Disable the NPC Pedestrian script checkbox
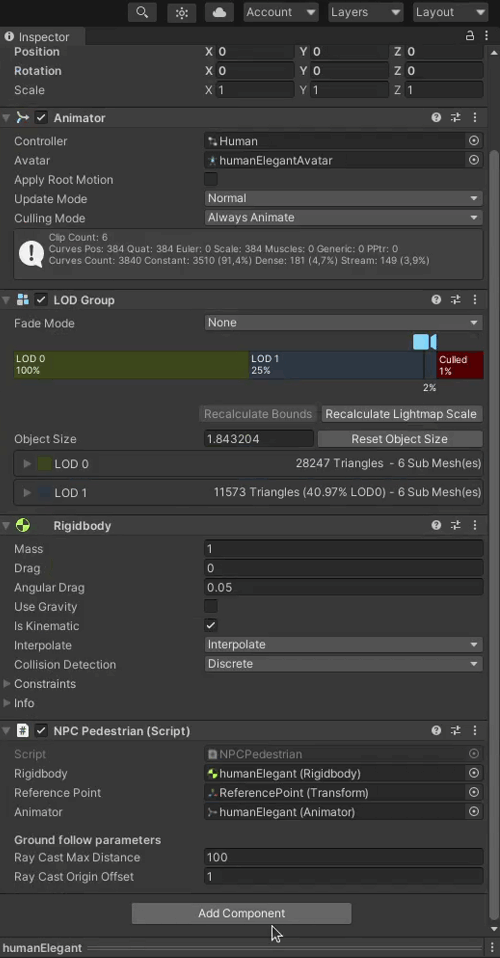The width and height of the screenshot is (500, 958). coord(41,730)
